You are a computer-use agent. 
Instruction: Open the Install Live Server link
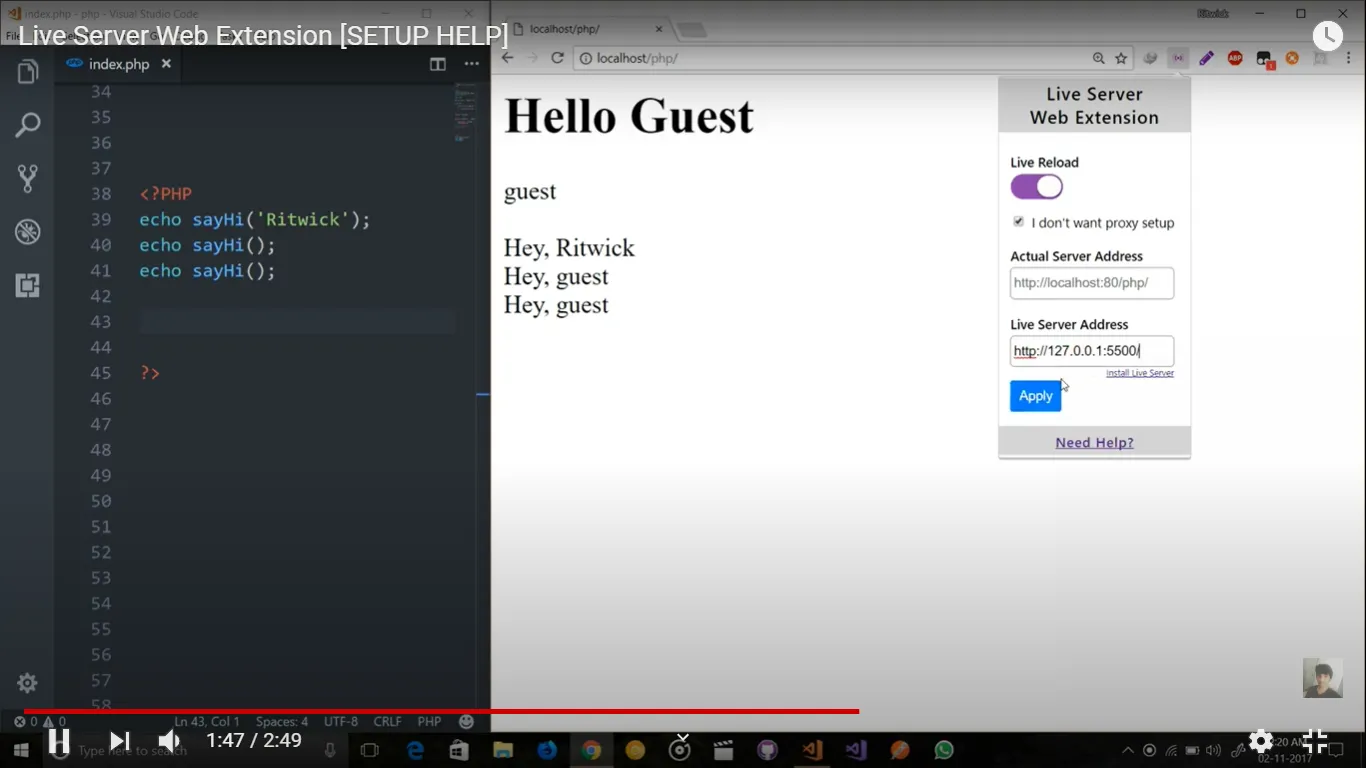(x=1140, y=373)
